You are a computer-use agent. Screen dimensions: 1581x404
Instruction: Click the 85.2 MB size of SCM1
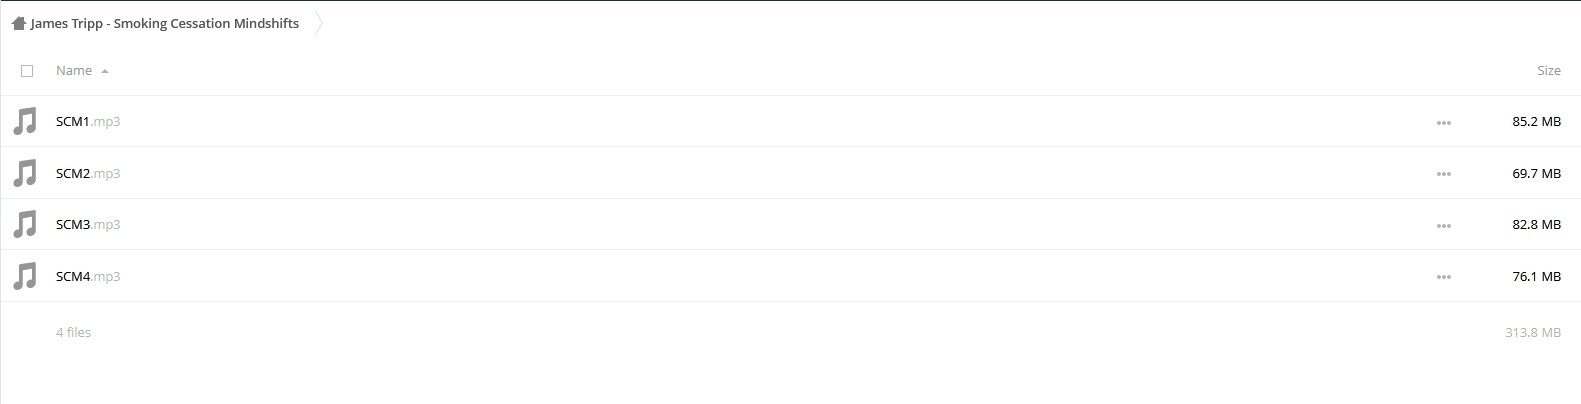(1536, 122)
